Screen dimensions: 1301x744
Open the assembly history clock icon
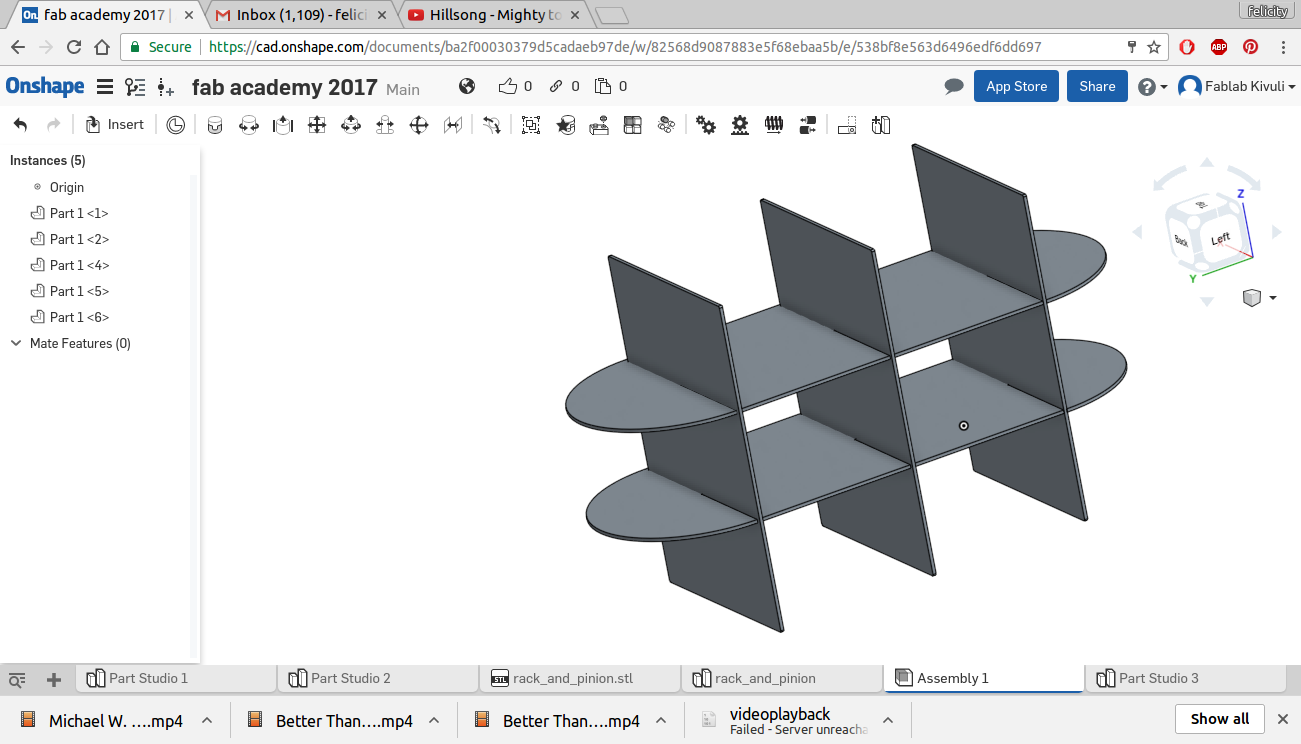click(176, 125)
